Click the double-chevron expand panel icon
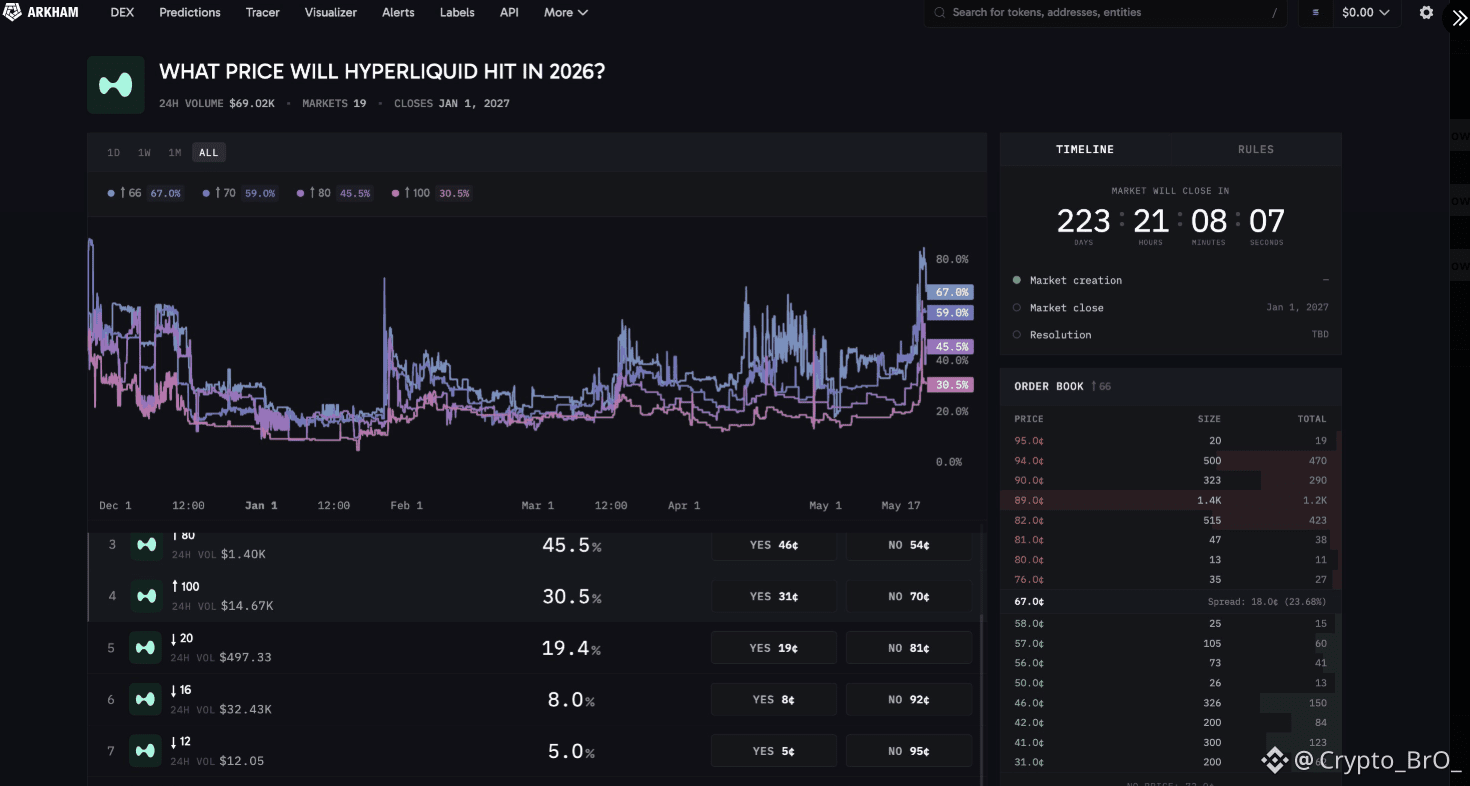Image resolution: width=1470 pixels, height=786 pixels. [1460, 18]
